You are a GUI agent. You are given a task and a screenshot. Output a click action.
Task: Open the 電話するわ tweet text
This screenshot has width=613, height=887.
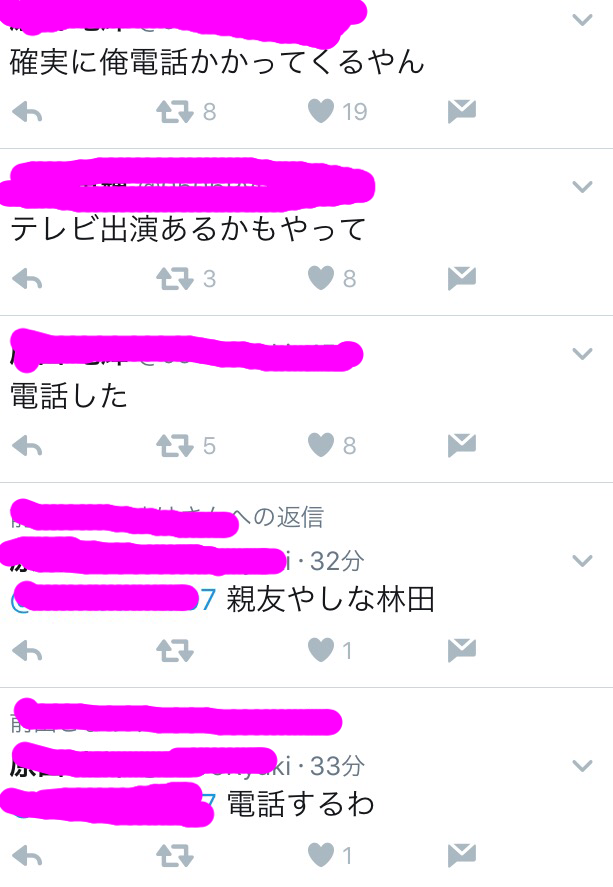point(300,804)
